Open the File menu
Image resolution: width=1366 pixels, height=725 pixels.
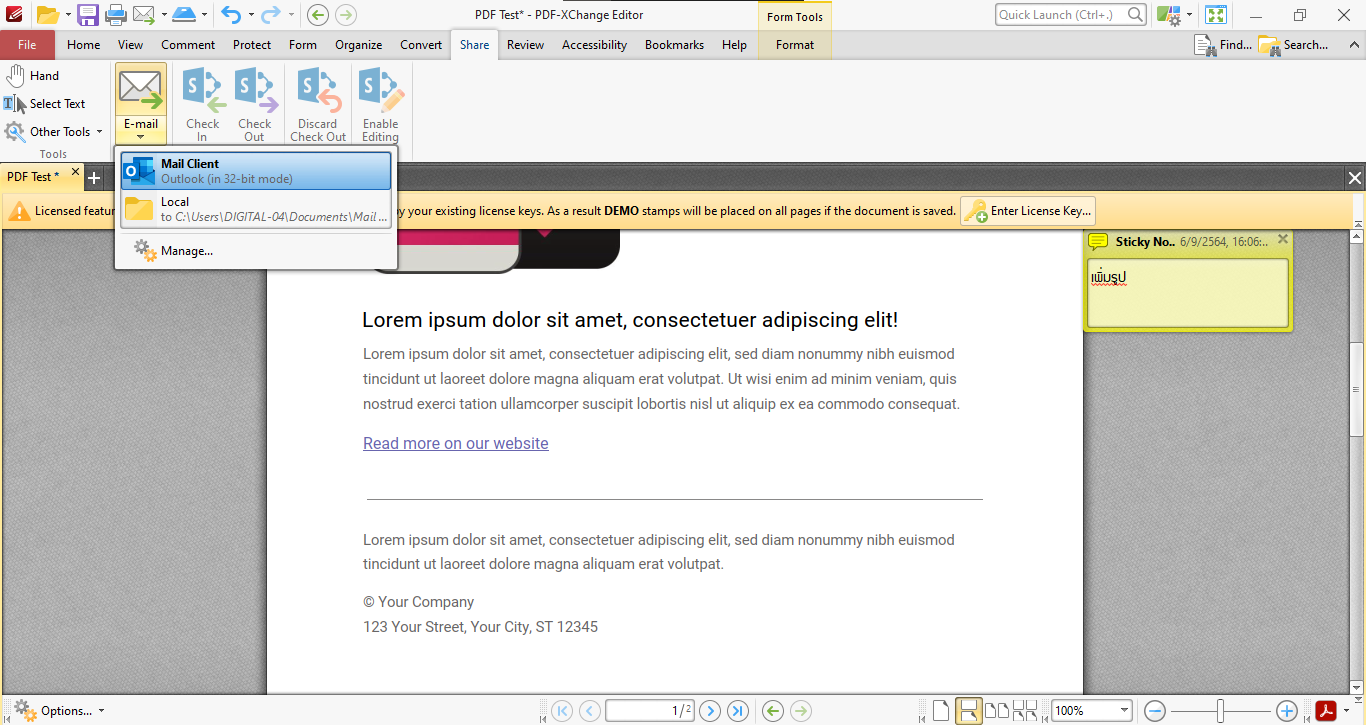coord(27,45)
